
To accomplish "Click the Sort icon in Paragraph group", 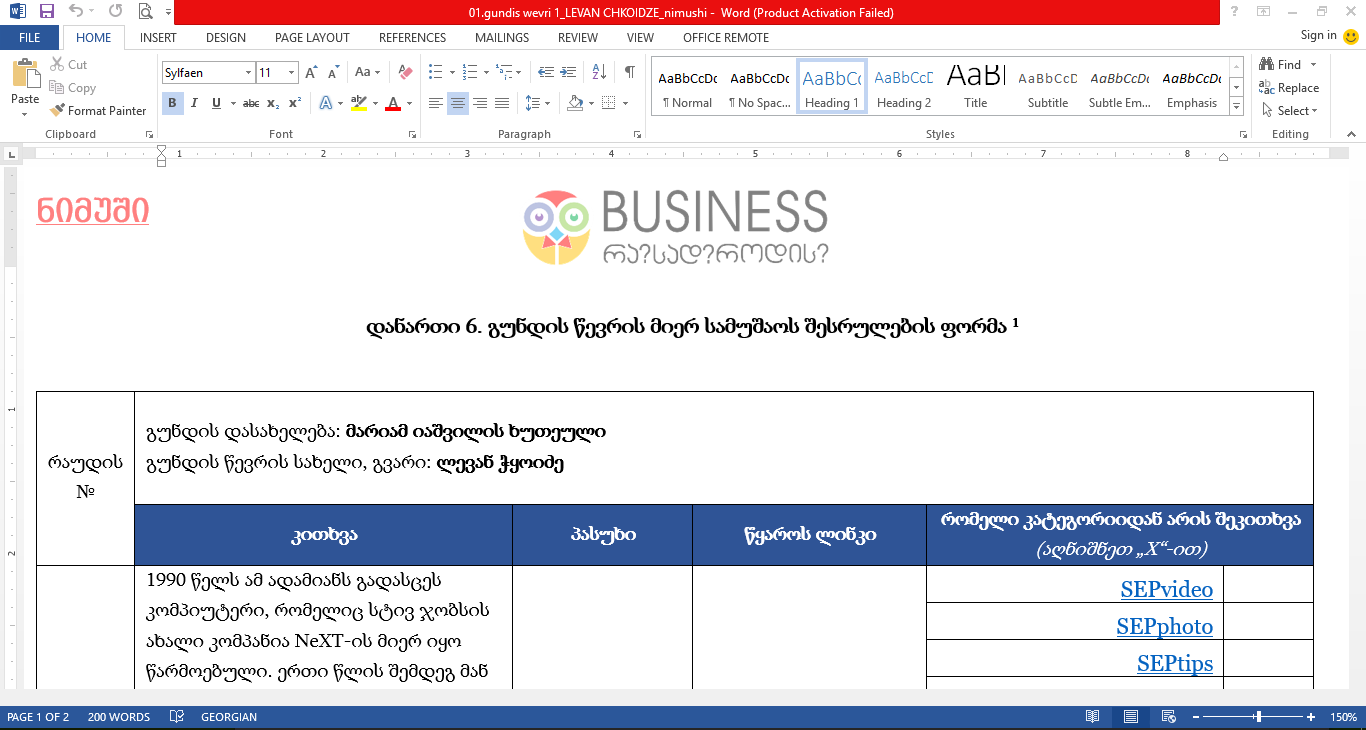I will pos(599,72).
